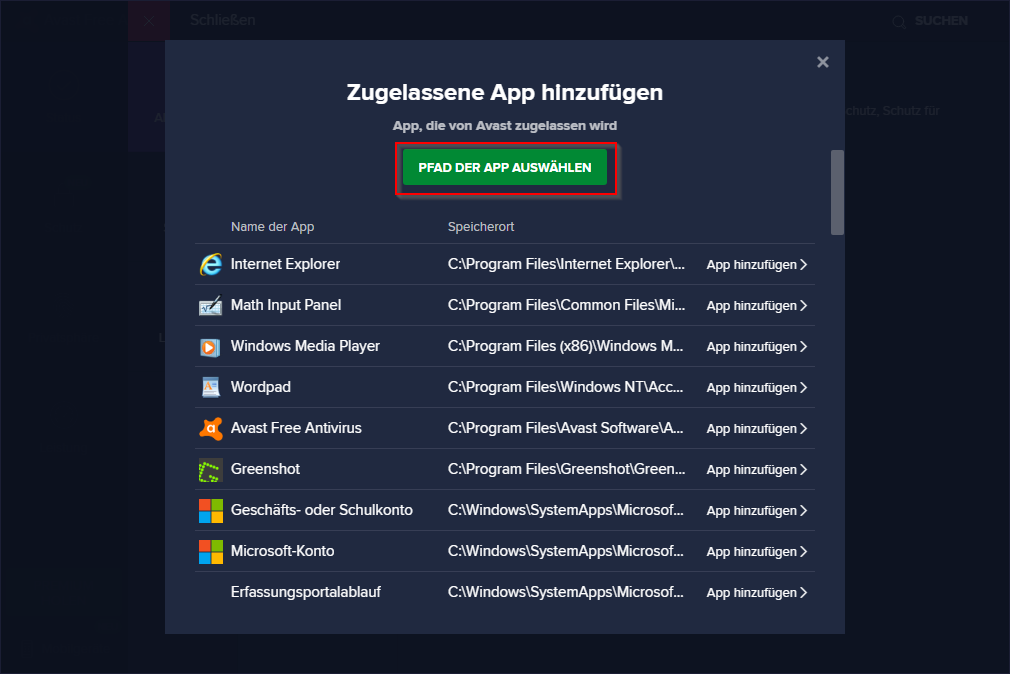Click the dialog's vertical scrollbar thumb
Screen dimensions: 1010x674
pyautogui.click(x=837, y=193)
